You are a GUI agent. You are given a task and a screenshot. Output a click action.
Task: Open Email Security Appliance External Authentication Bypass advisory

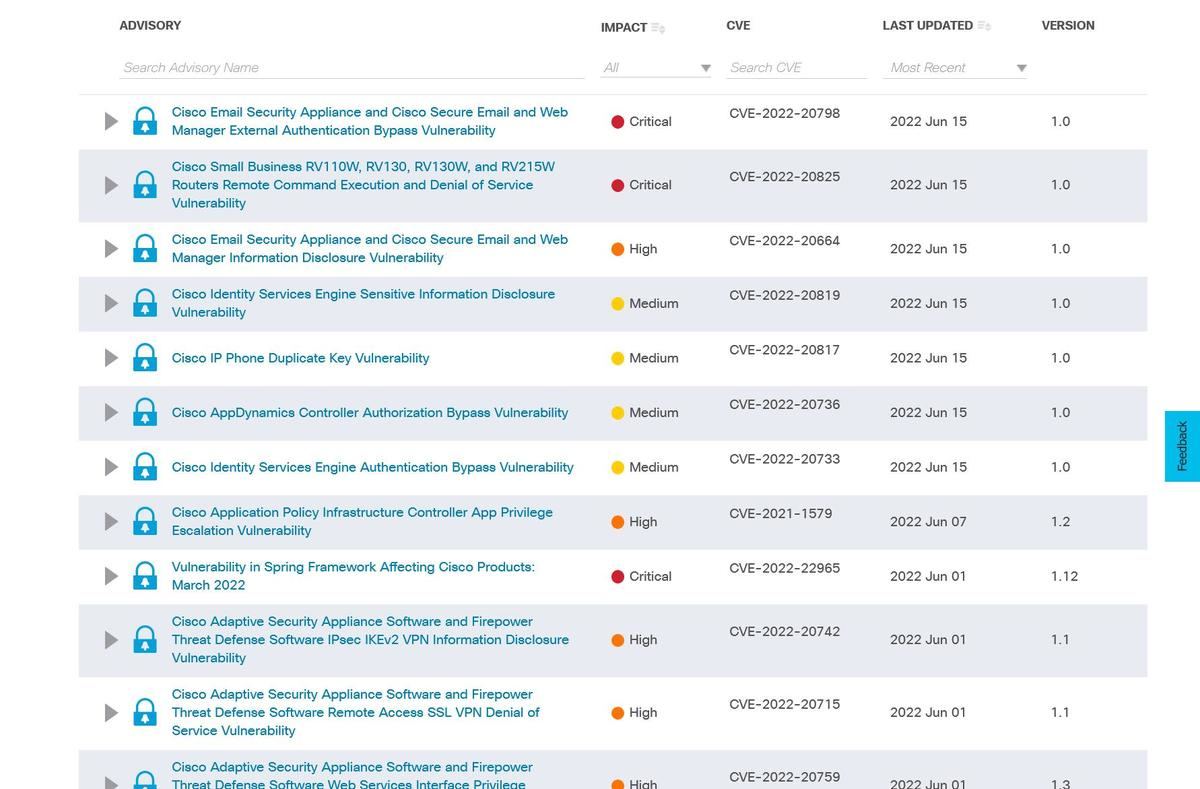click(x=370, y=121)
